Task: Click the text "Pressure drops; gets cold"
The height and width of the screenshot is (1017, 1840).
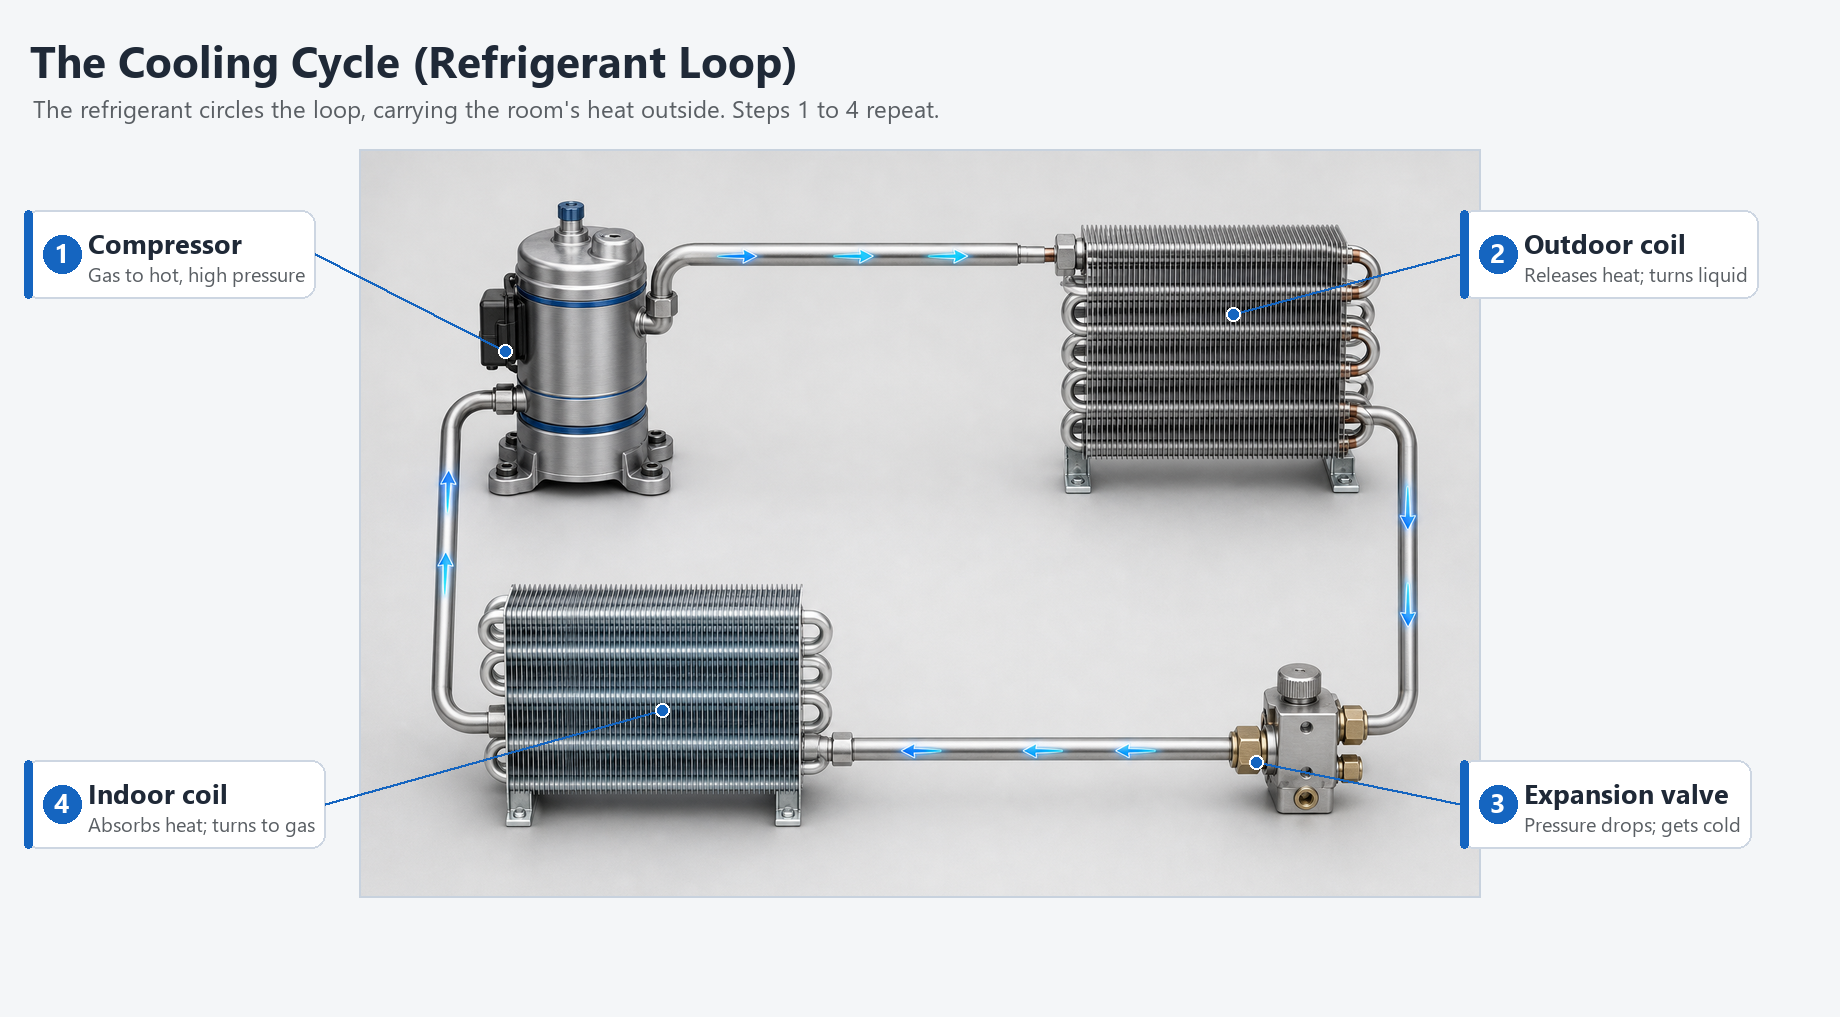Action: 1632,825
